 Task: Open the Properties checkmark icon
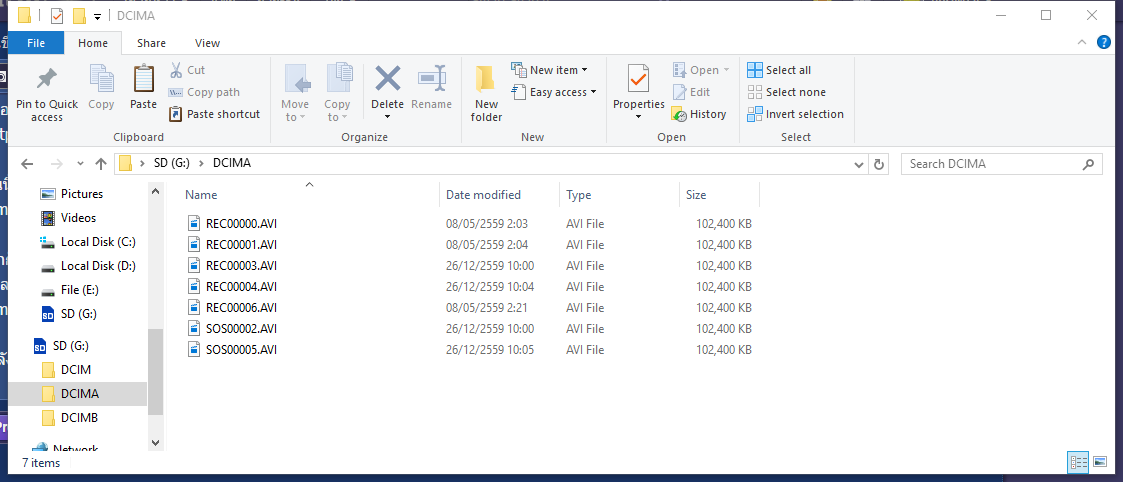(638, 78)
